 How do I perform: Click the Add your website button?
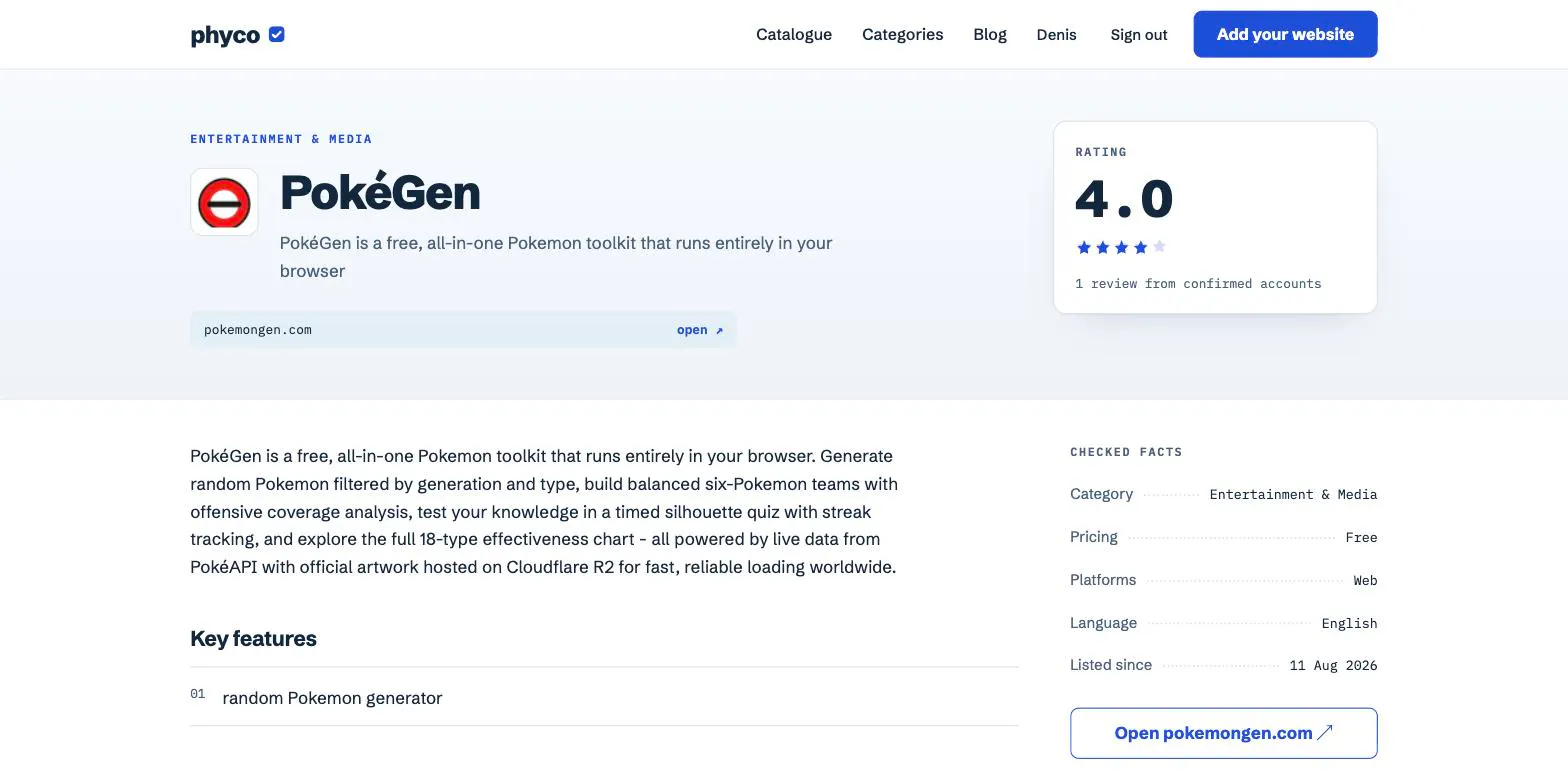[x=1285, y=34]
